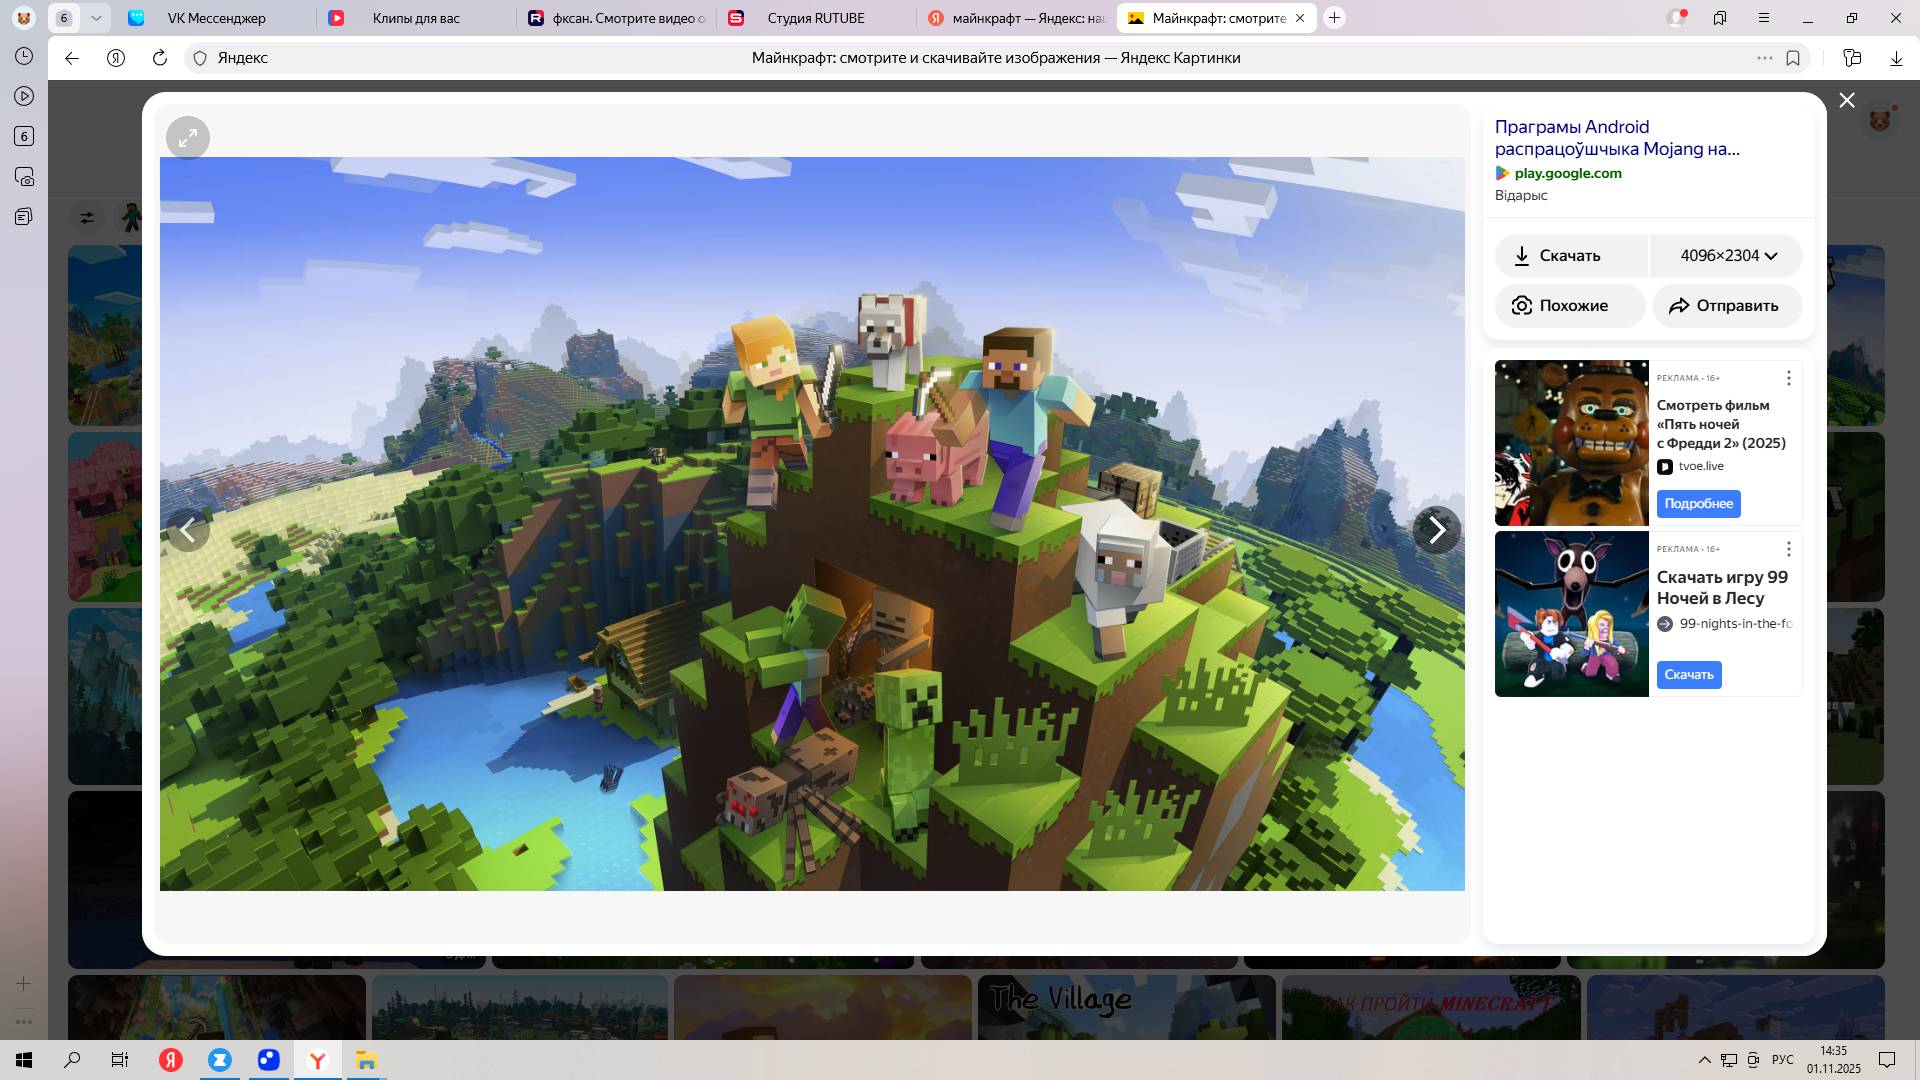Open a new browser tab
The width and height of the screenshot is (1920, 1080).
1334,18
